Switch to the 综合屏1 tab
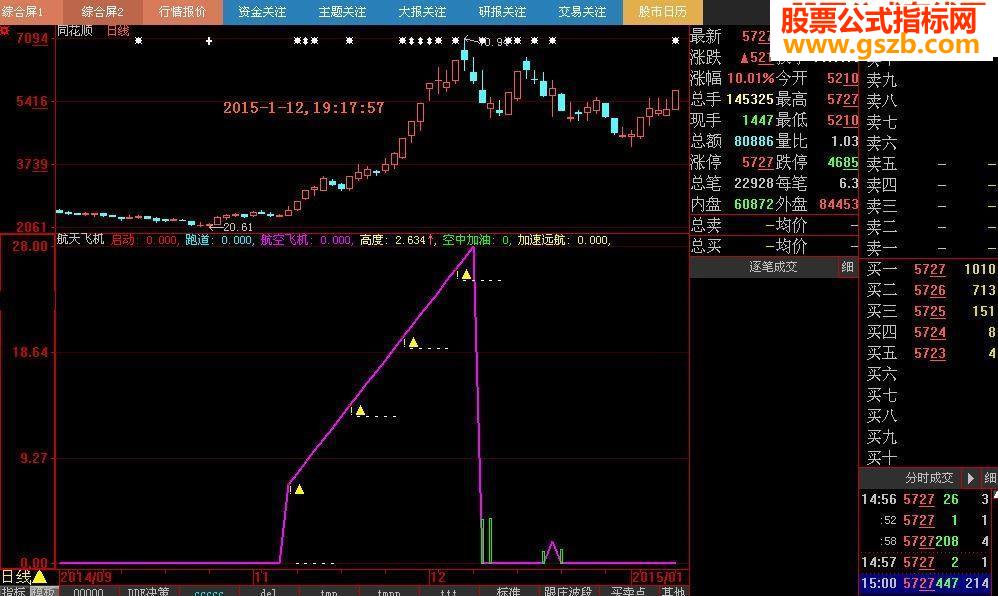998x596 pixels. pos(31,11)
